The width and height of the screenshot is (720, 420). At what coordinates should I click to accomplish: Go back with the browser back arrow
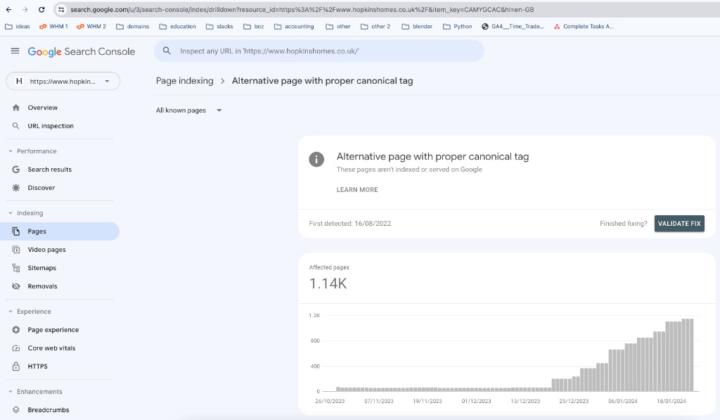(9, 10)
